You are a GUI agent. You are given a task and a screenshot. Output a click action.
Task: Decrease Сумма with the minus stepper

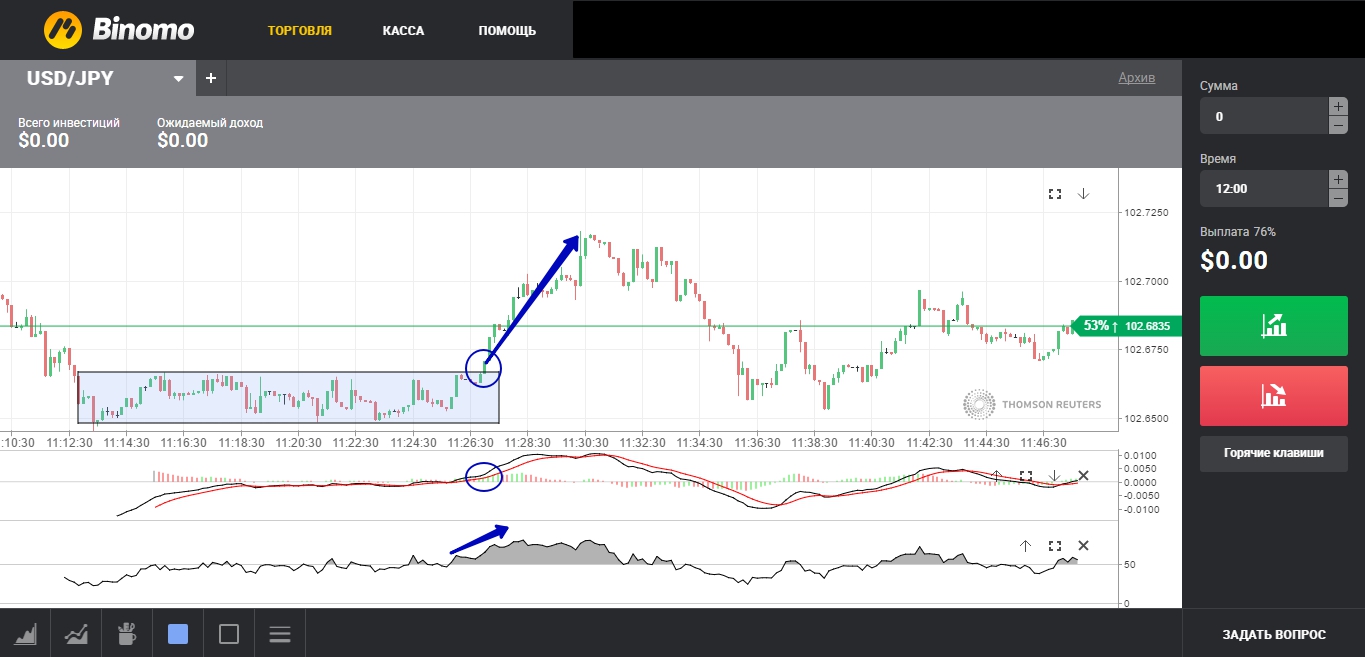1338,125
